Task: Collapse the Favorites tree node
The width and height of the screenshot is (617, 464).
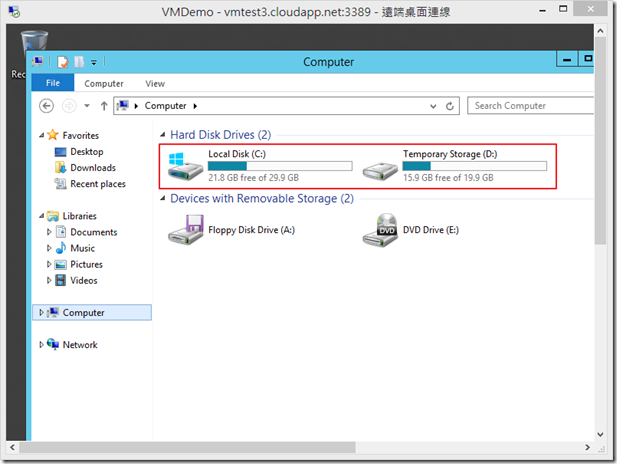Action: pos(42,135)
